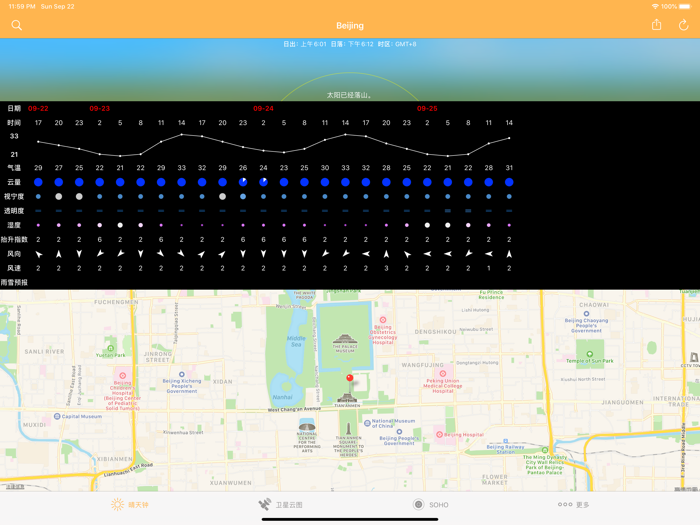Select date label 09-25
This screenshot has height=525, width=700.
[x=427, y=108]
